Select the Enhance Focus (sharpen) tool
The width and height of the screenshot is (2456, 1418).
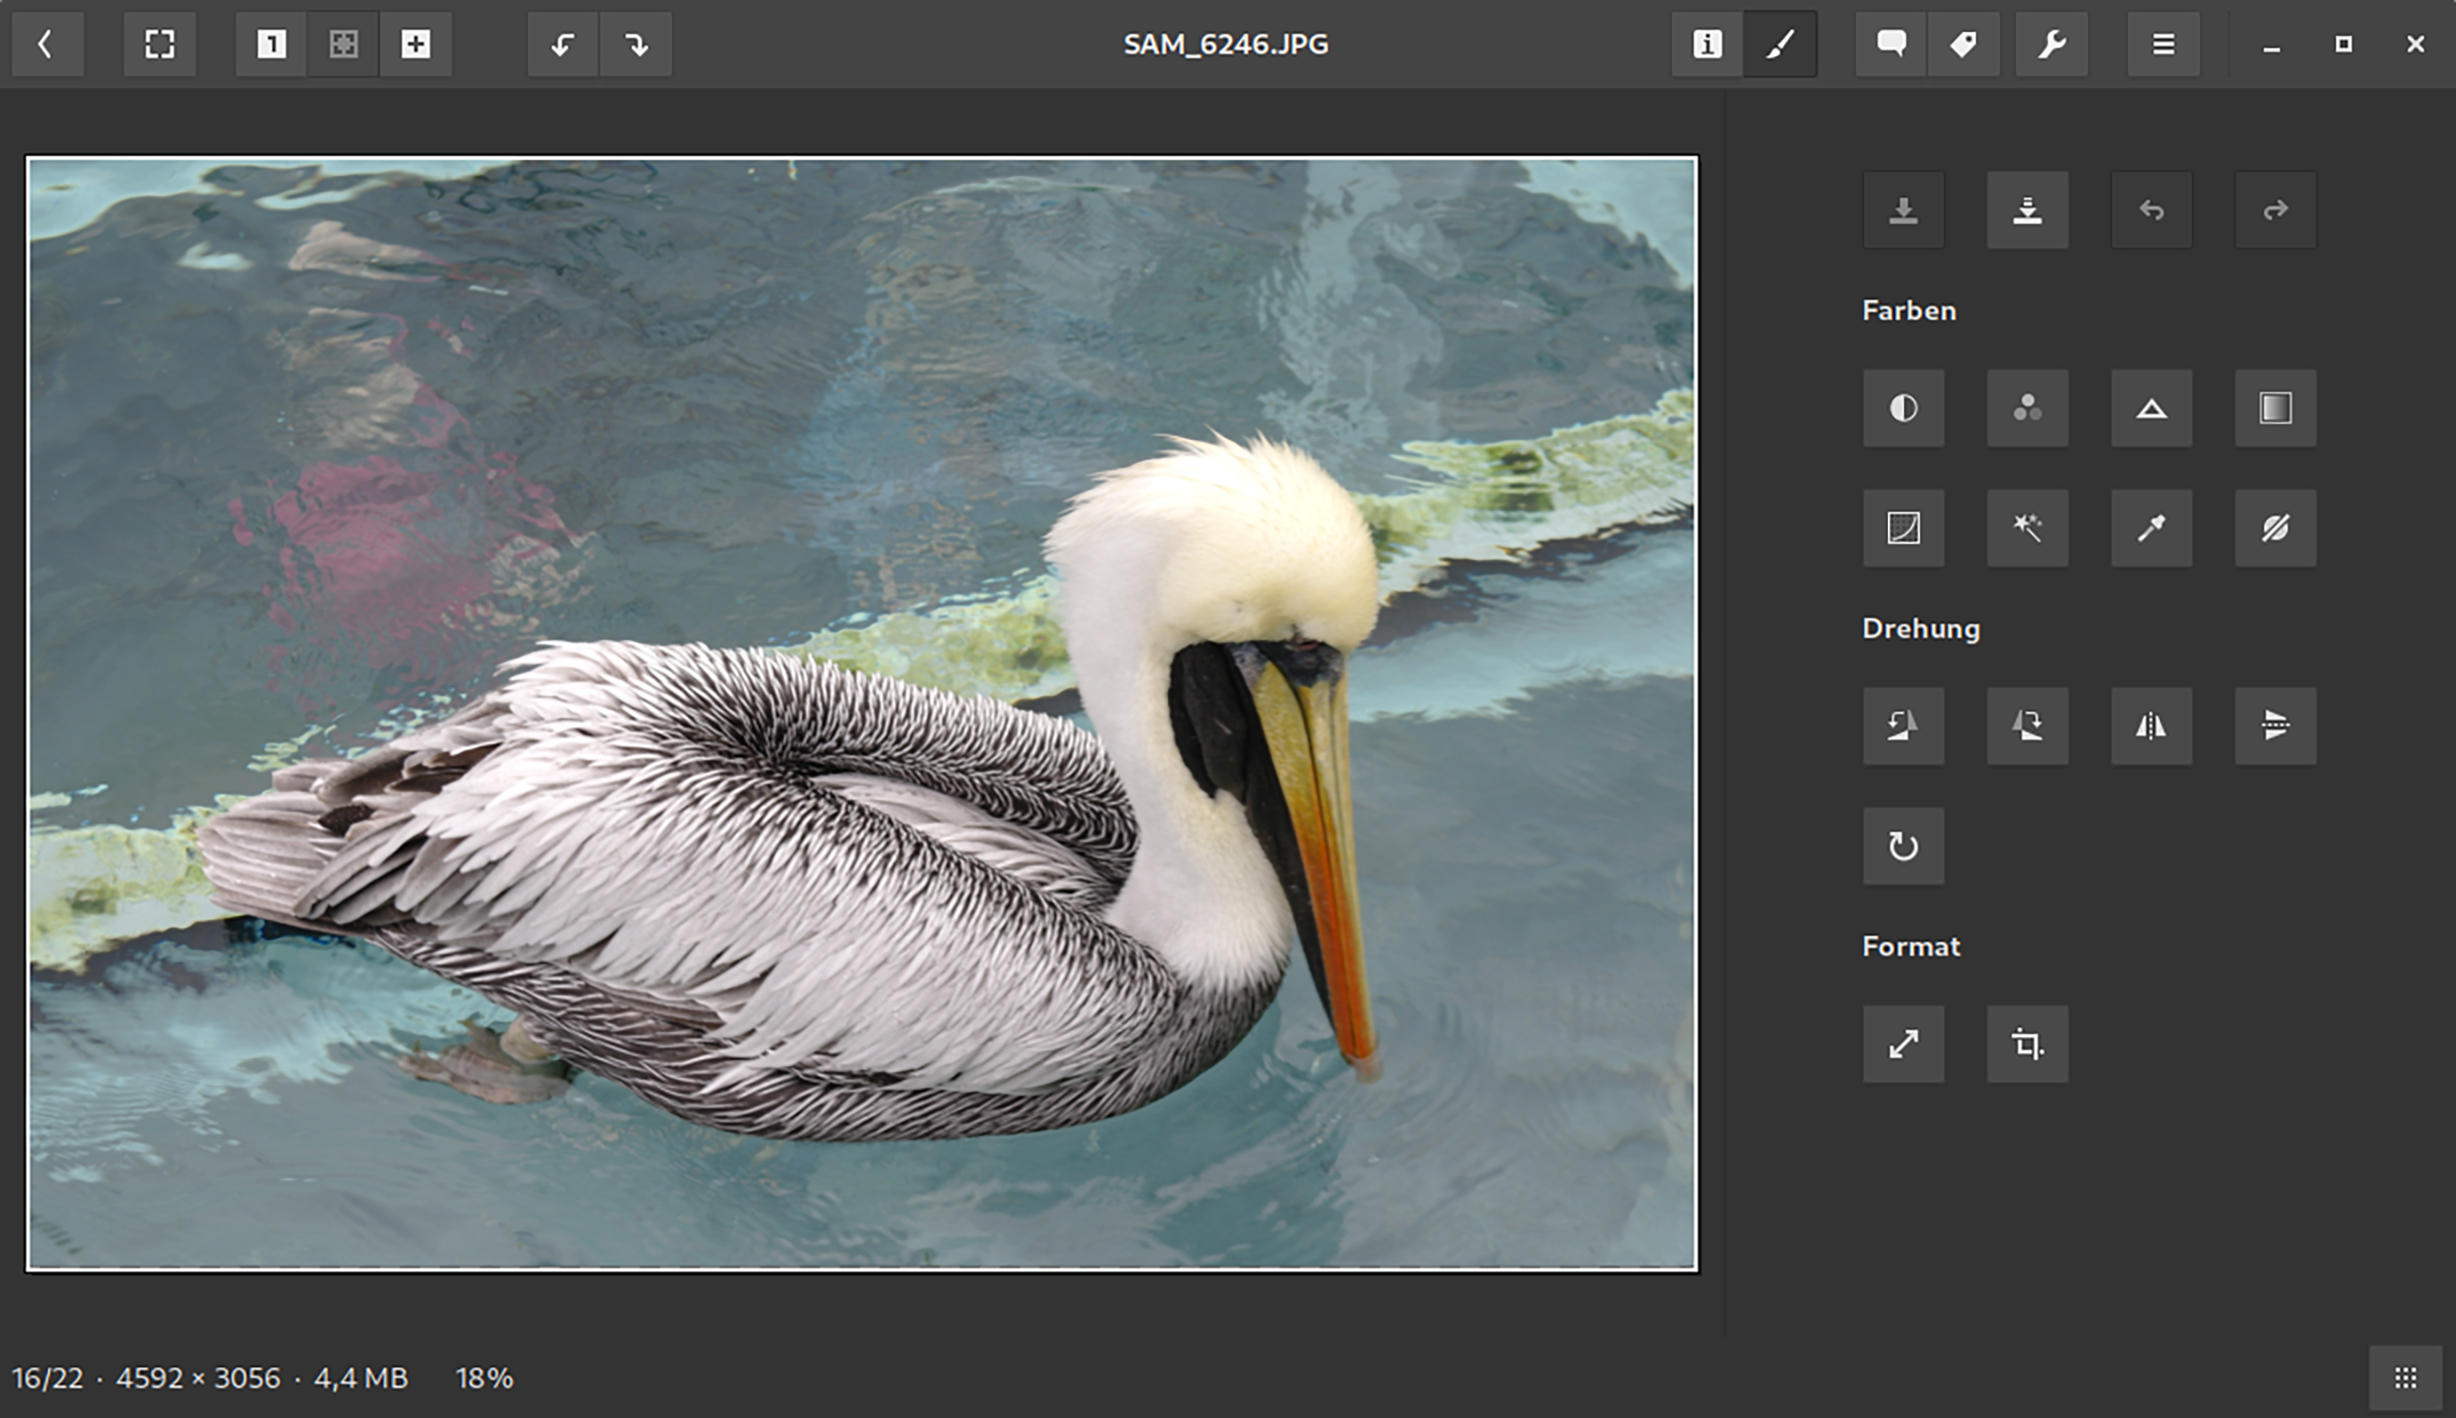tap(2151, 408)
